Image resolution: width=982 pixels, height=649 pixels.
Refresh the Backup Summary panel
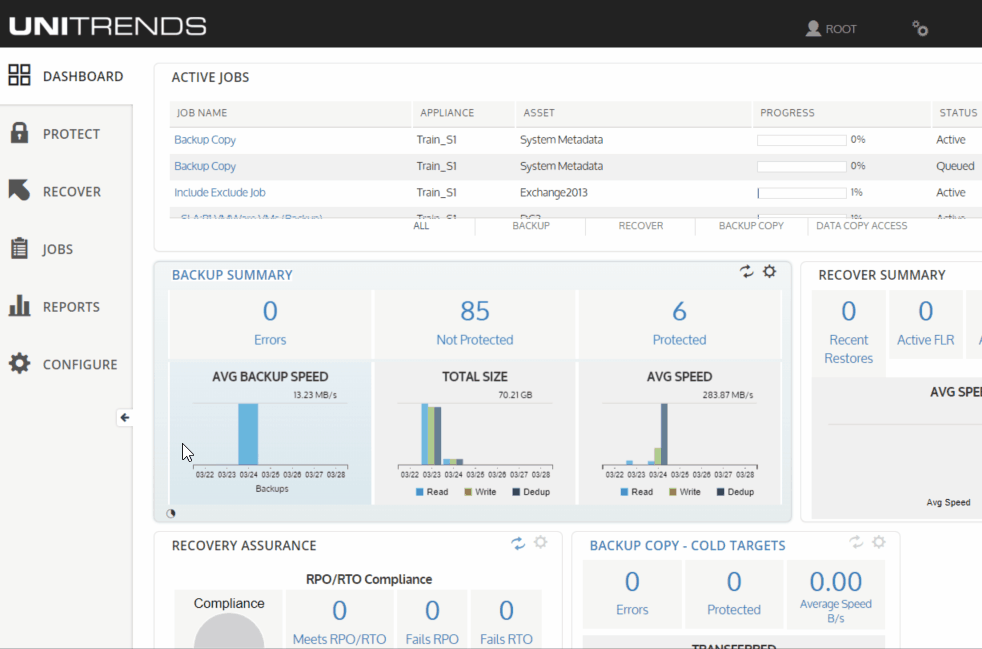point(746,271)
